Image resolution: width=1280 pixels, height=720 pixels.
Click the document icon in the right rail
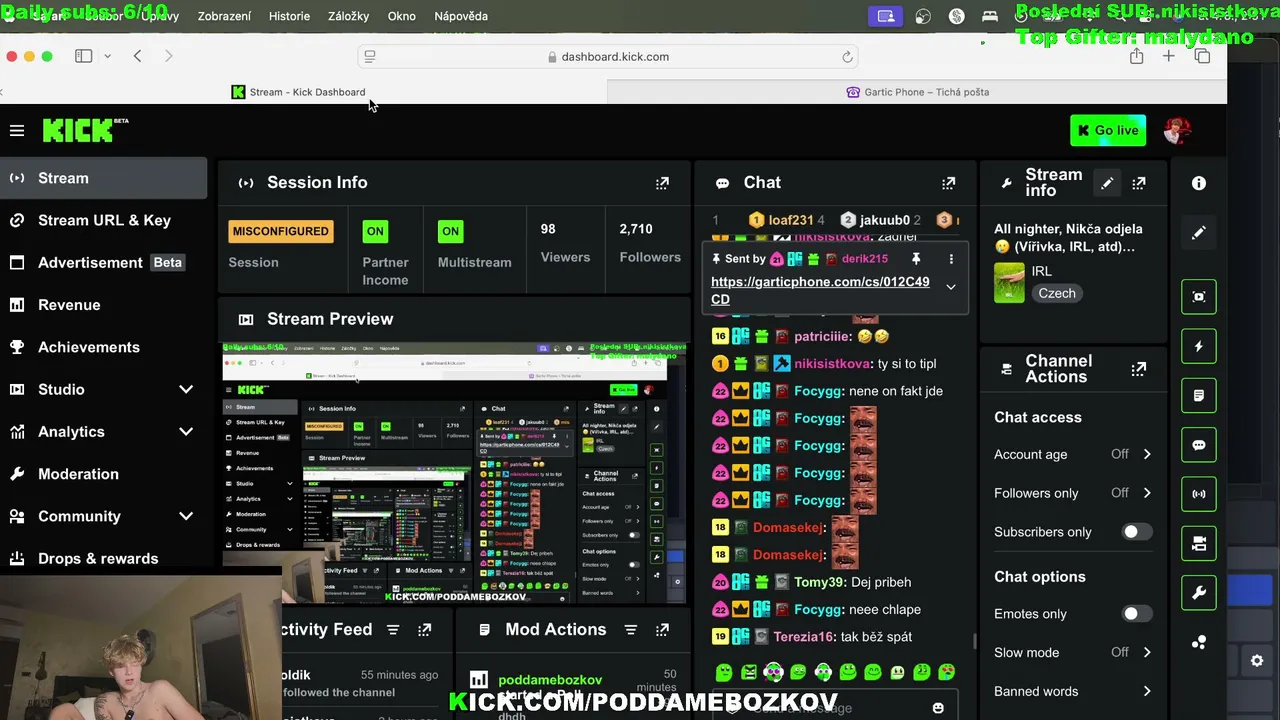1199,396
